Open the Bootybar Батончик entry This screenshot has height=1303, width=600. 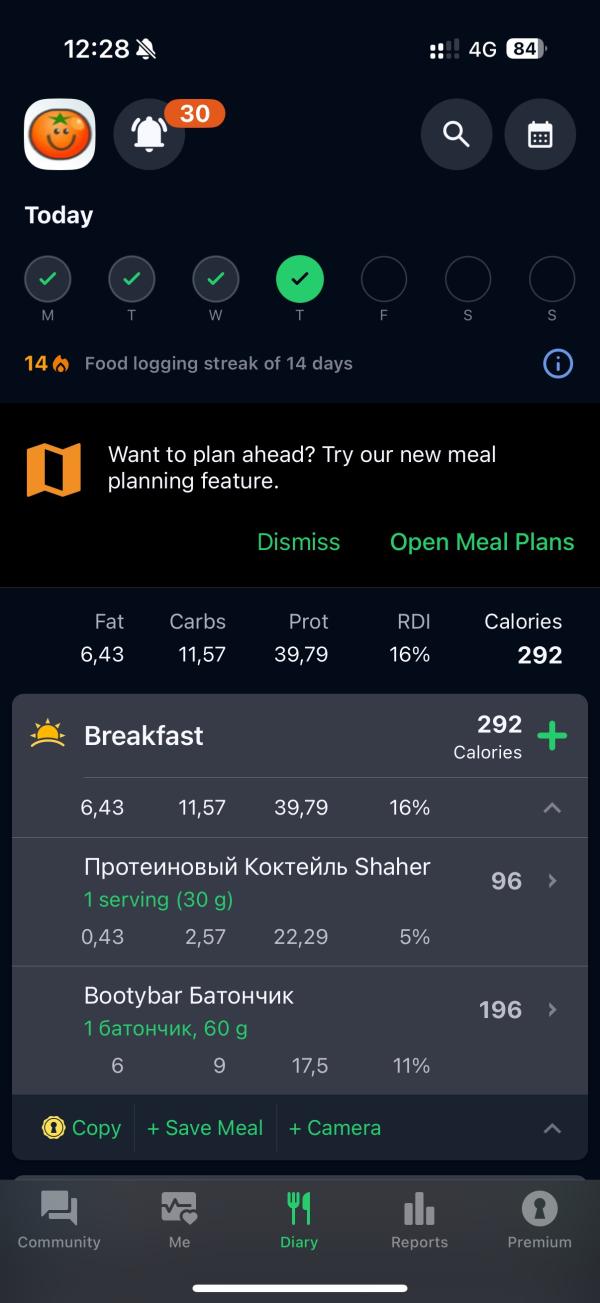pos(300,1030)
